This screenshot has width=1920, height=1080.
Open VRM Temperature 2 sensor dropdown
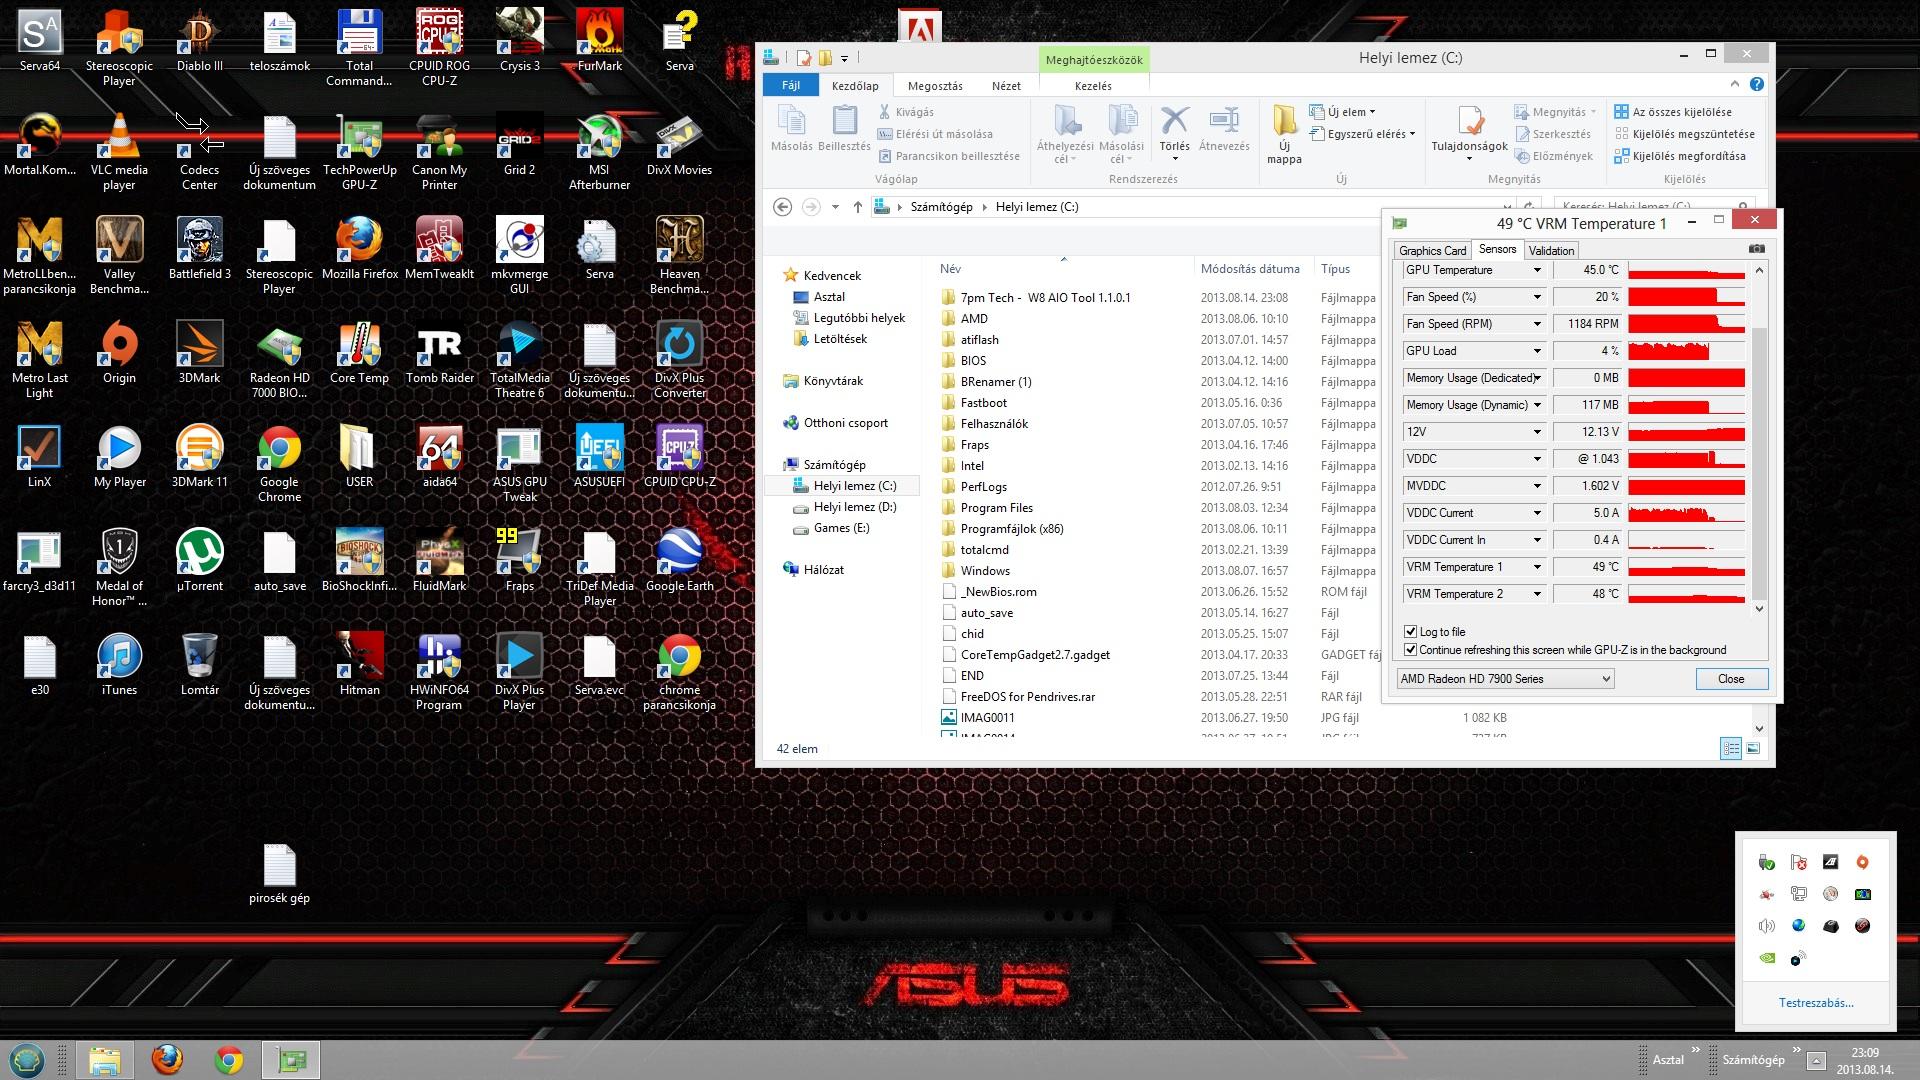tap(1537, 594)
